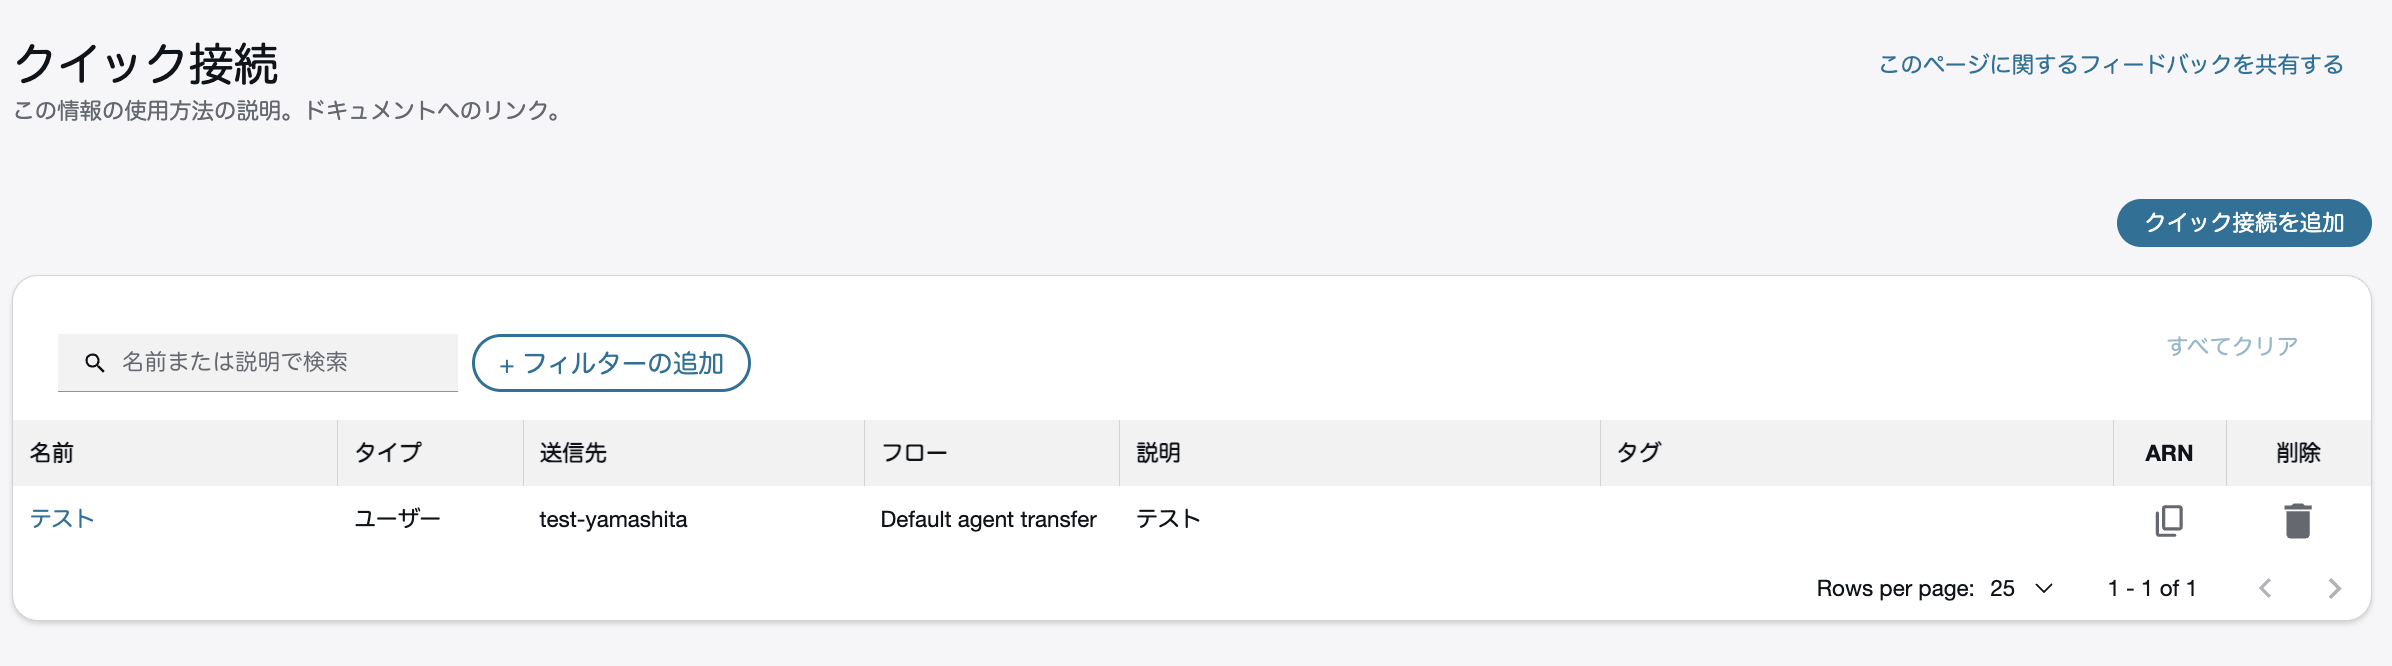
Task: Click the page indicator showing 1 - 1 of 1
Action: 2151,589
